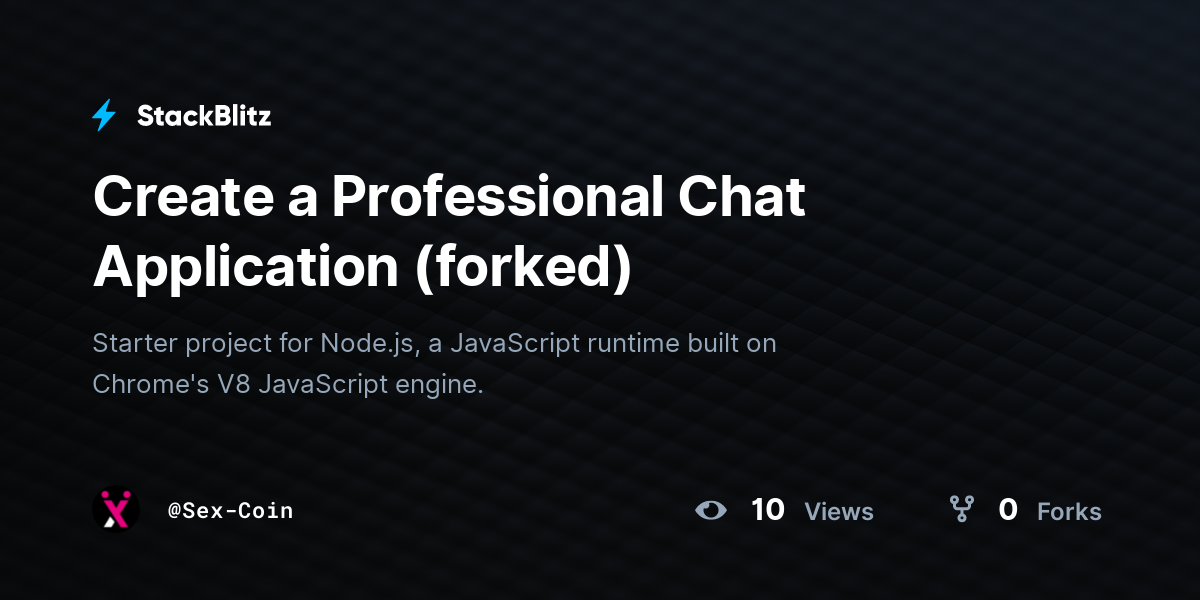
Task: Click the views count number 10
Action: click(x=768, y=510)
